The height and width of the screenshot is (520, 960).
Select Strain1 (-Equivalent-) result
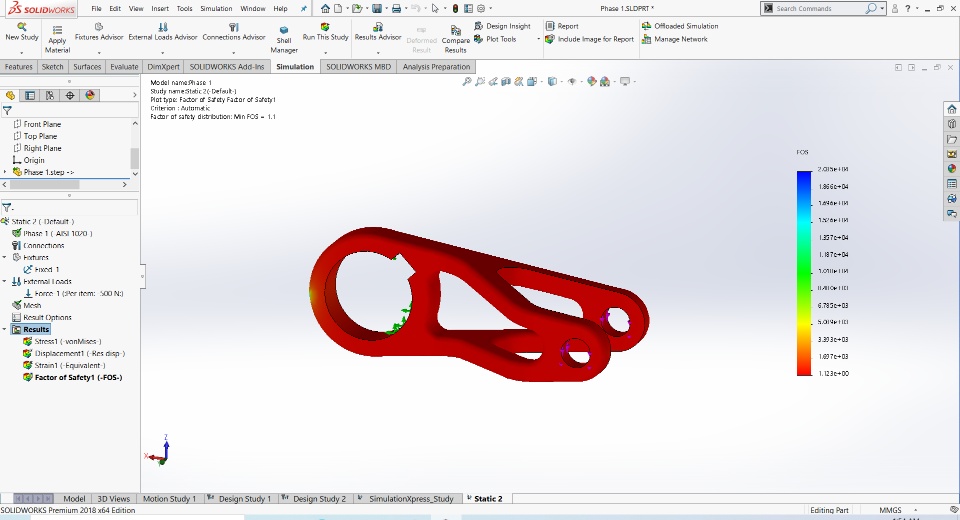pyautogui.click(x=69, y=365)
